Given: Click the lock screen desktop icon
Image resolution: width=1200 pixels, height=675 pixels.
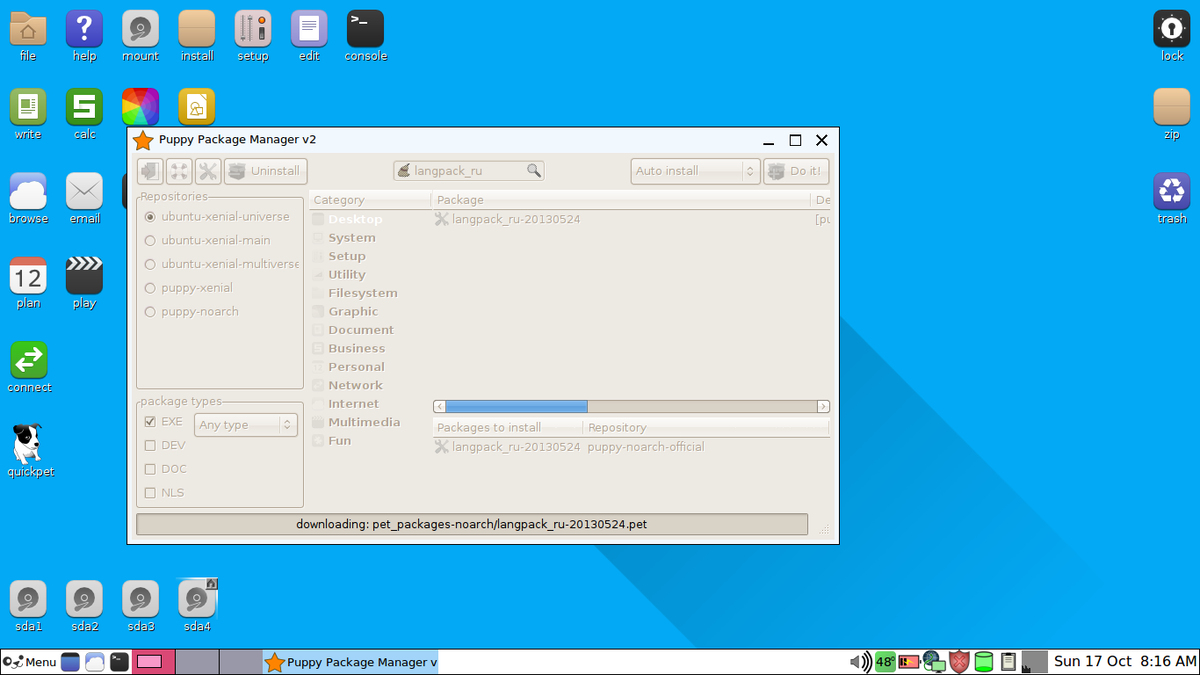Looking at the screenshot, I should 1172,36.
